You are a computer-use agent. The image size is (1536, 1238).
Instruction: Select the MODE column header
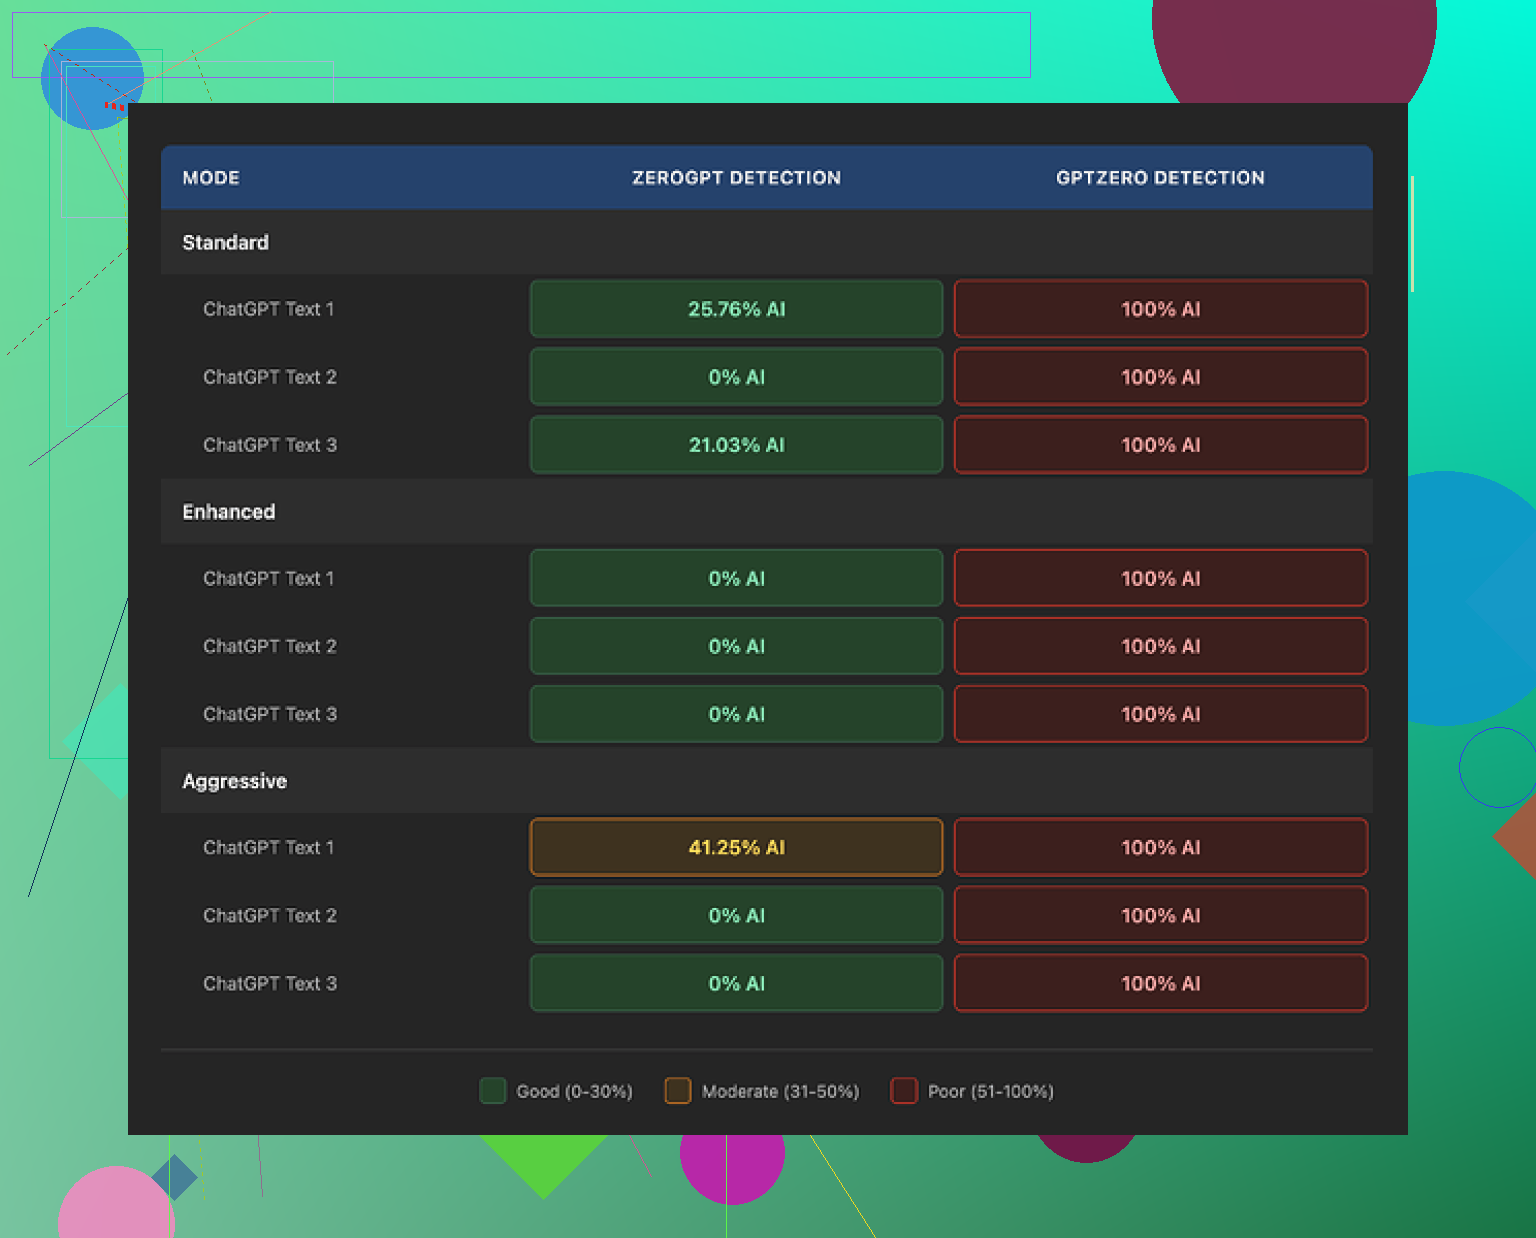[x=211, y=178]
